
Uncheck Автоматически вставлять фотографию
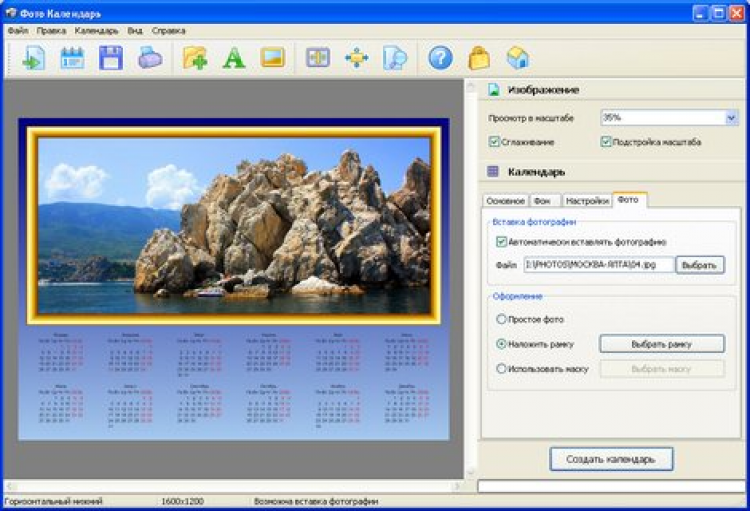[502, 241]
